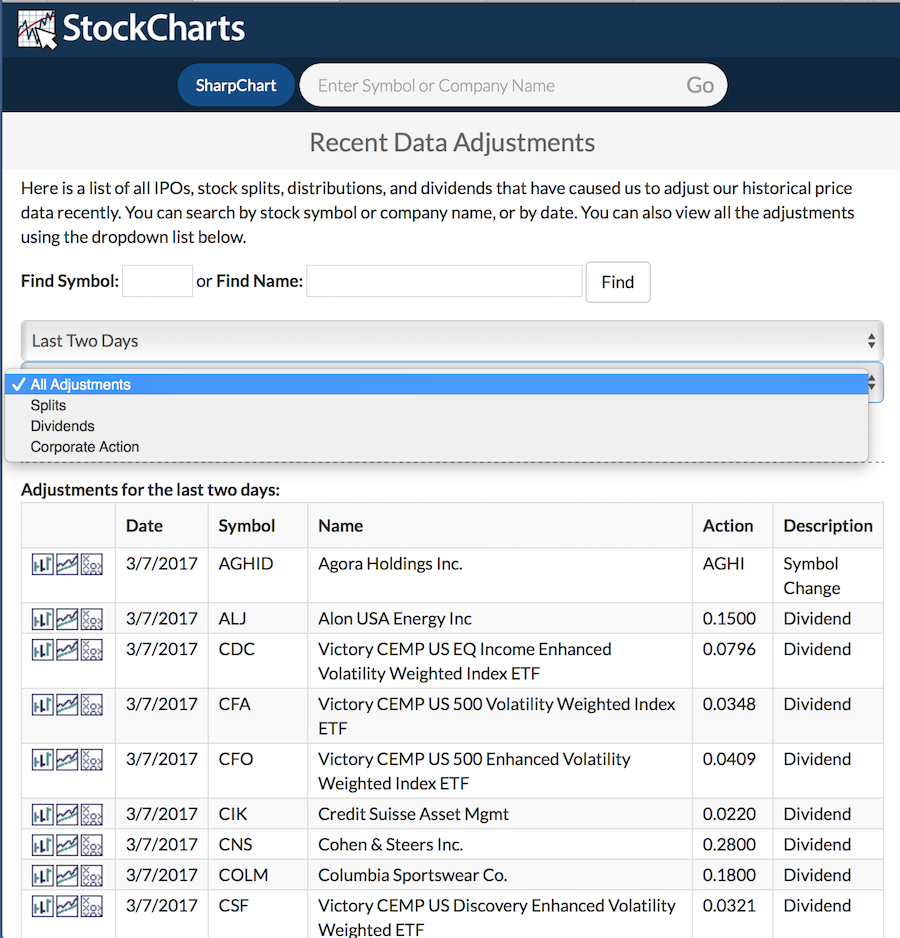The width and height of the screenshot is (900, 938).
Task: Open the Last Two Days dropdown
Action: (x=452, y=341)
